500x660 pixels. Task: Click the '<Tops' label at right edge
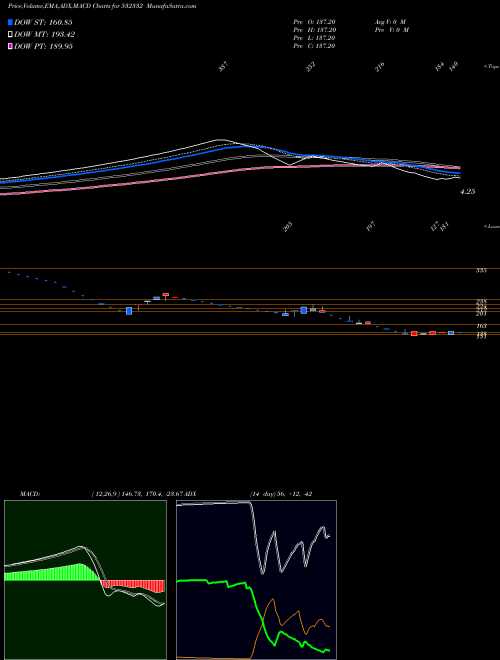(492, 67)
